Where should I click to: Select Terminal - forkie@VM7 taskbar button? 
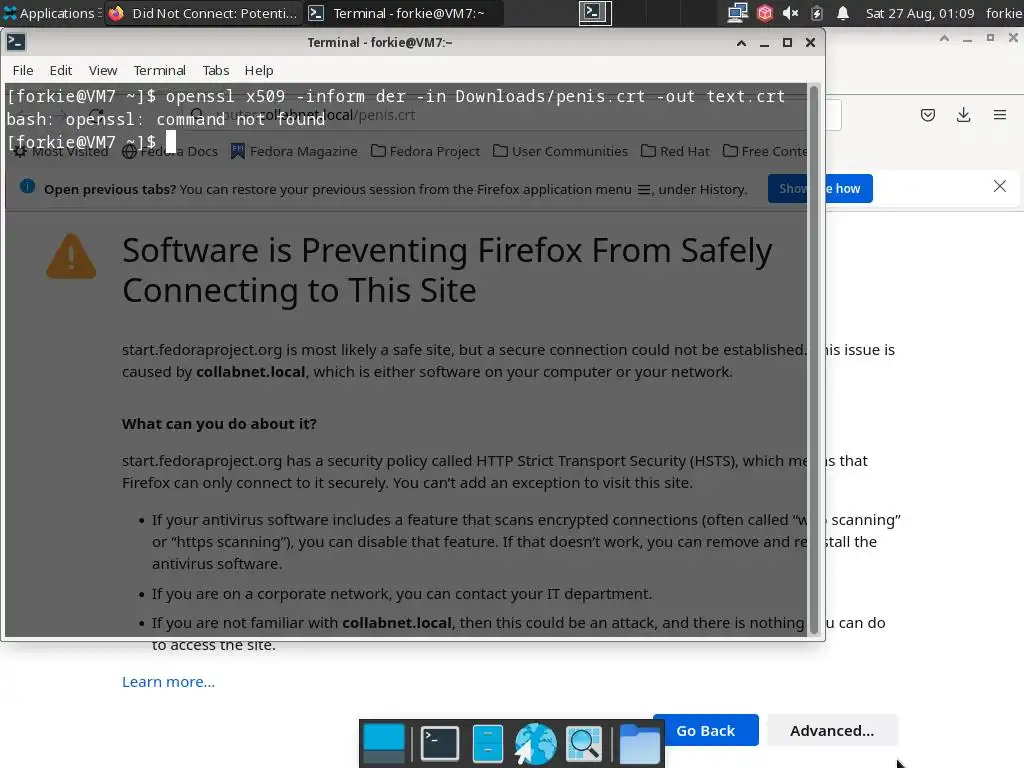click(404, 13)
